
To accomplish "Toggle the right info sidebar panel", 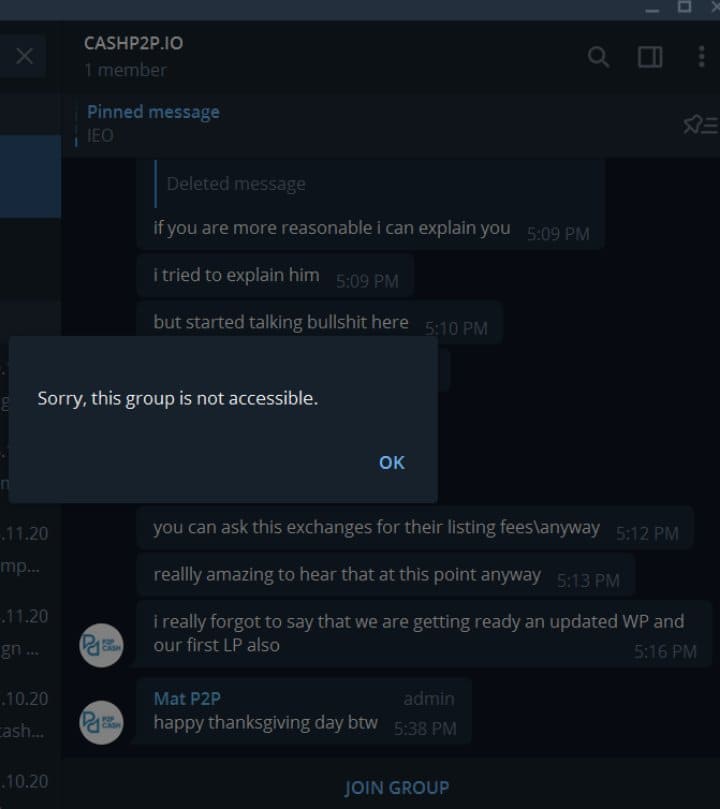I will pyautogui.click(x=650, y=57).
